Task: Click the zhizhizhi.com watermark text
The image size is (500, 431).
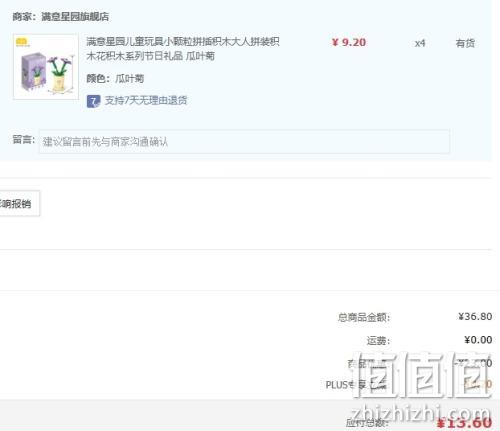Action: click(x=422, y=413)
